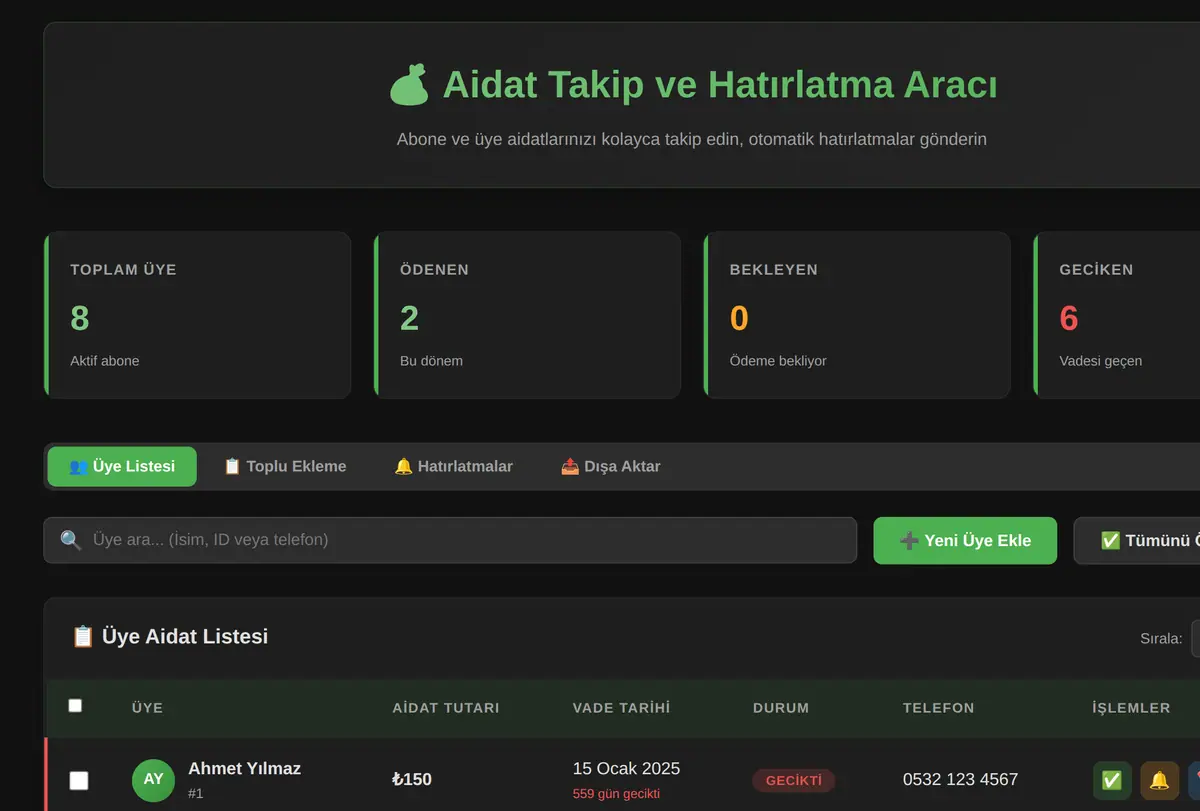Viewport: 1200px width, 811px height.
Task: Click the Toplam Üye stat card
Action: 197,315
